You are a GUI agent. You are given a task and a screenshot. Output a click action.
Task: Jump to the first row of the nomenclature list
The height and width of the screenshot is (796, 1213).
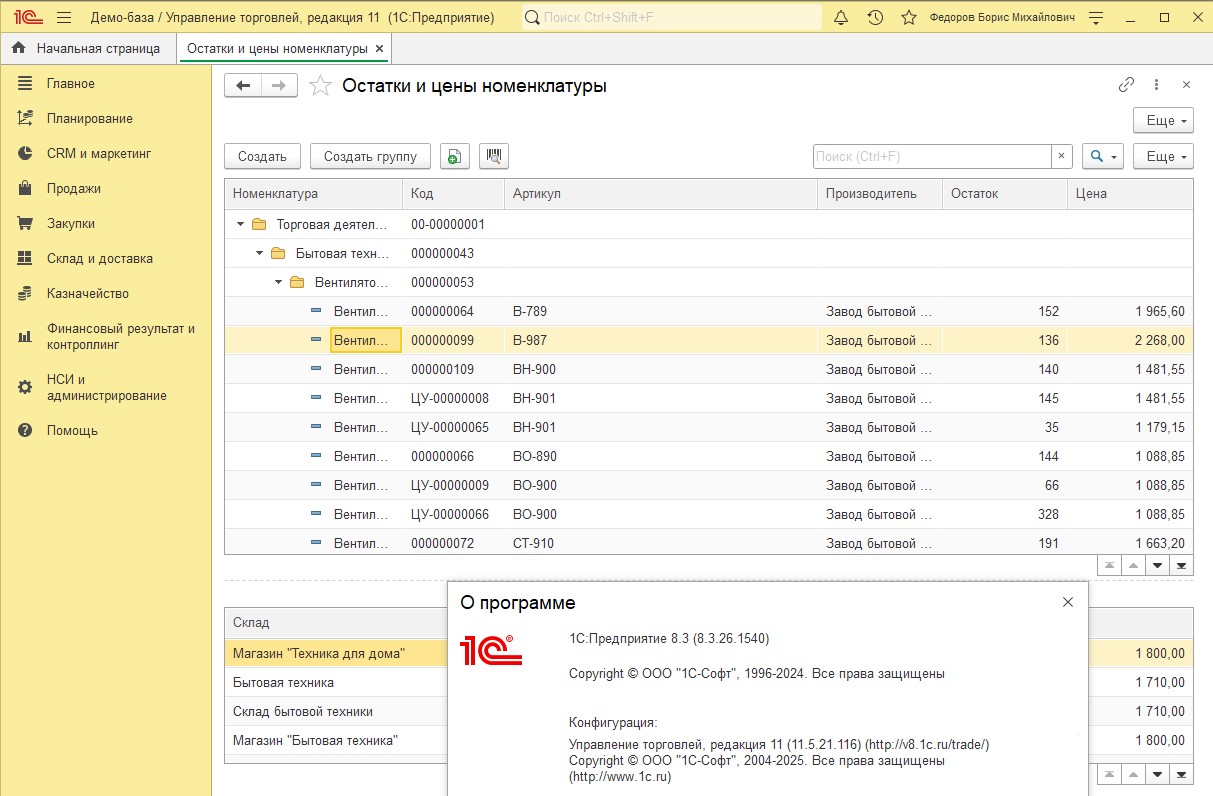(x=1109, y=565)
